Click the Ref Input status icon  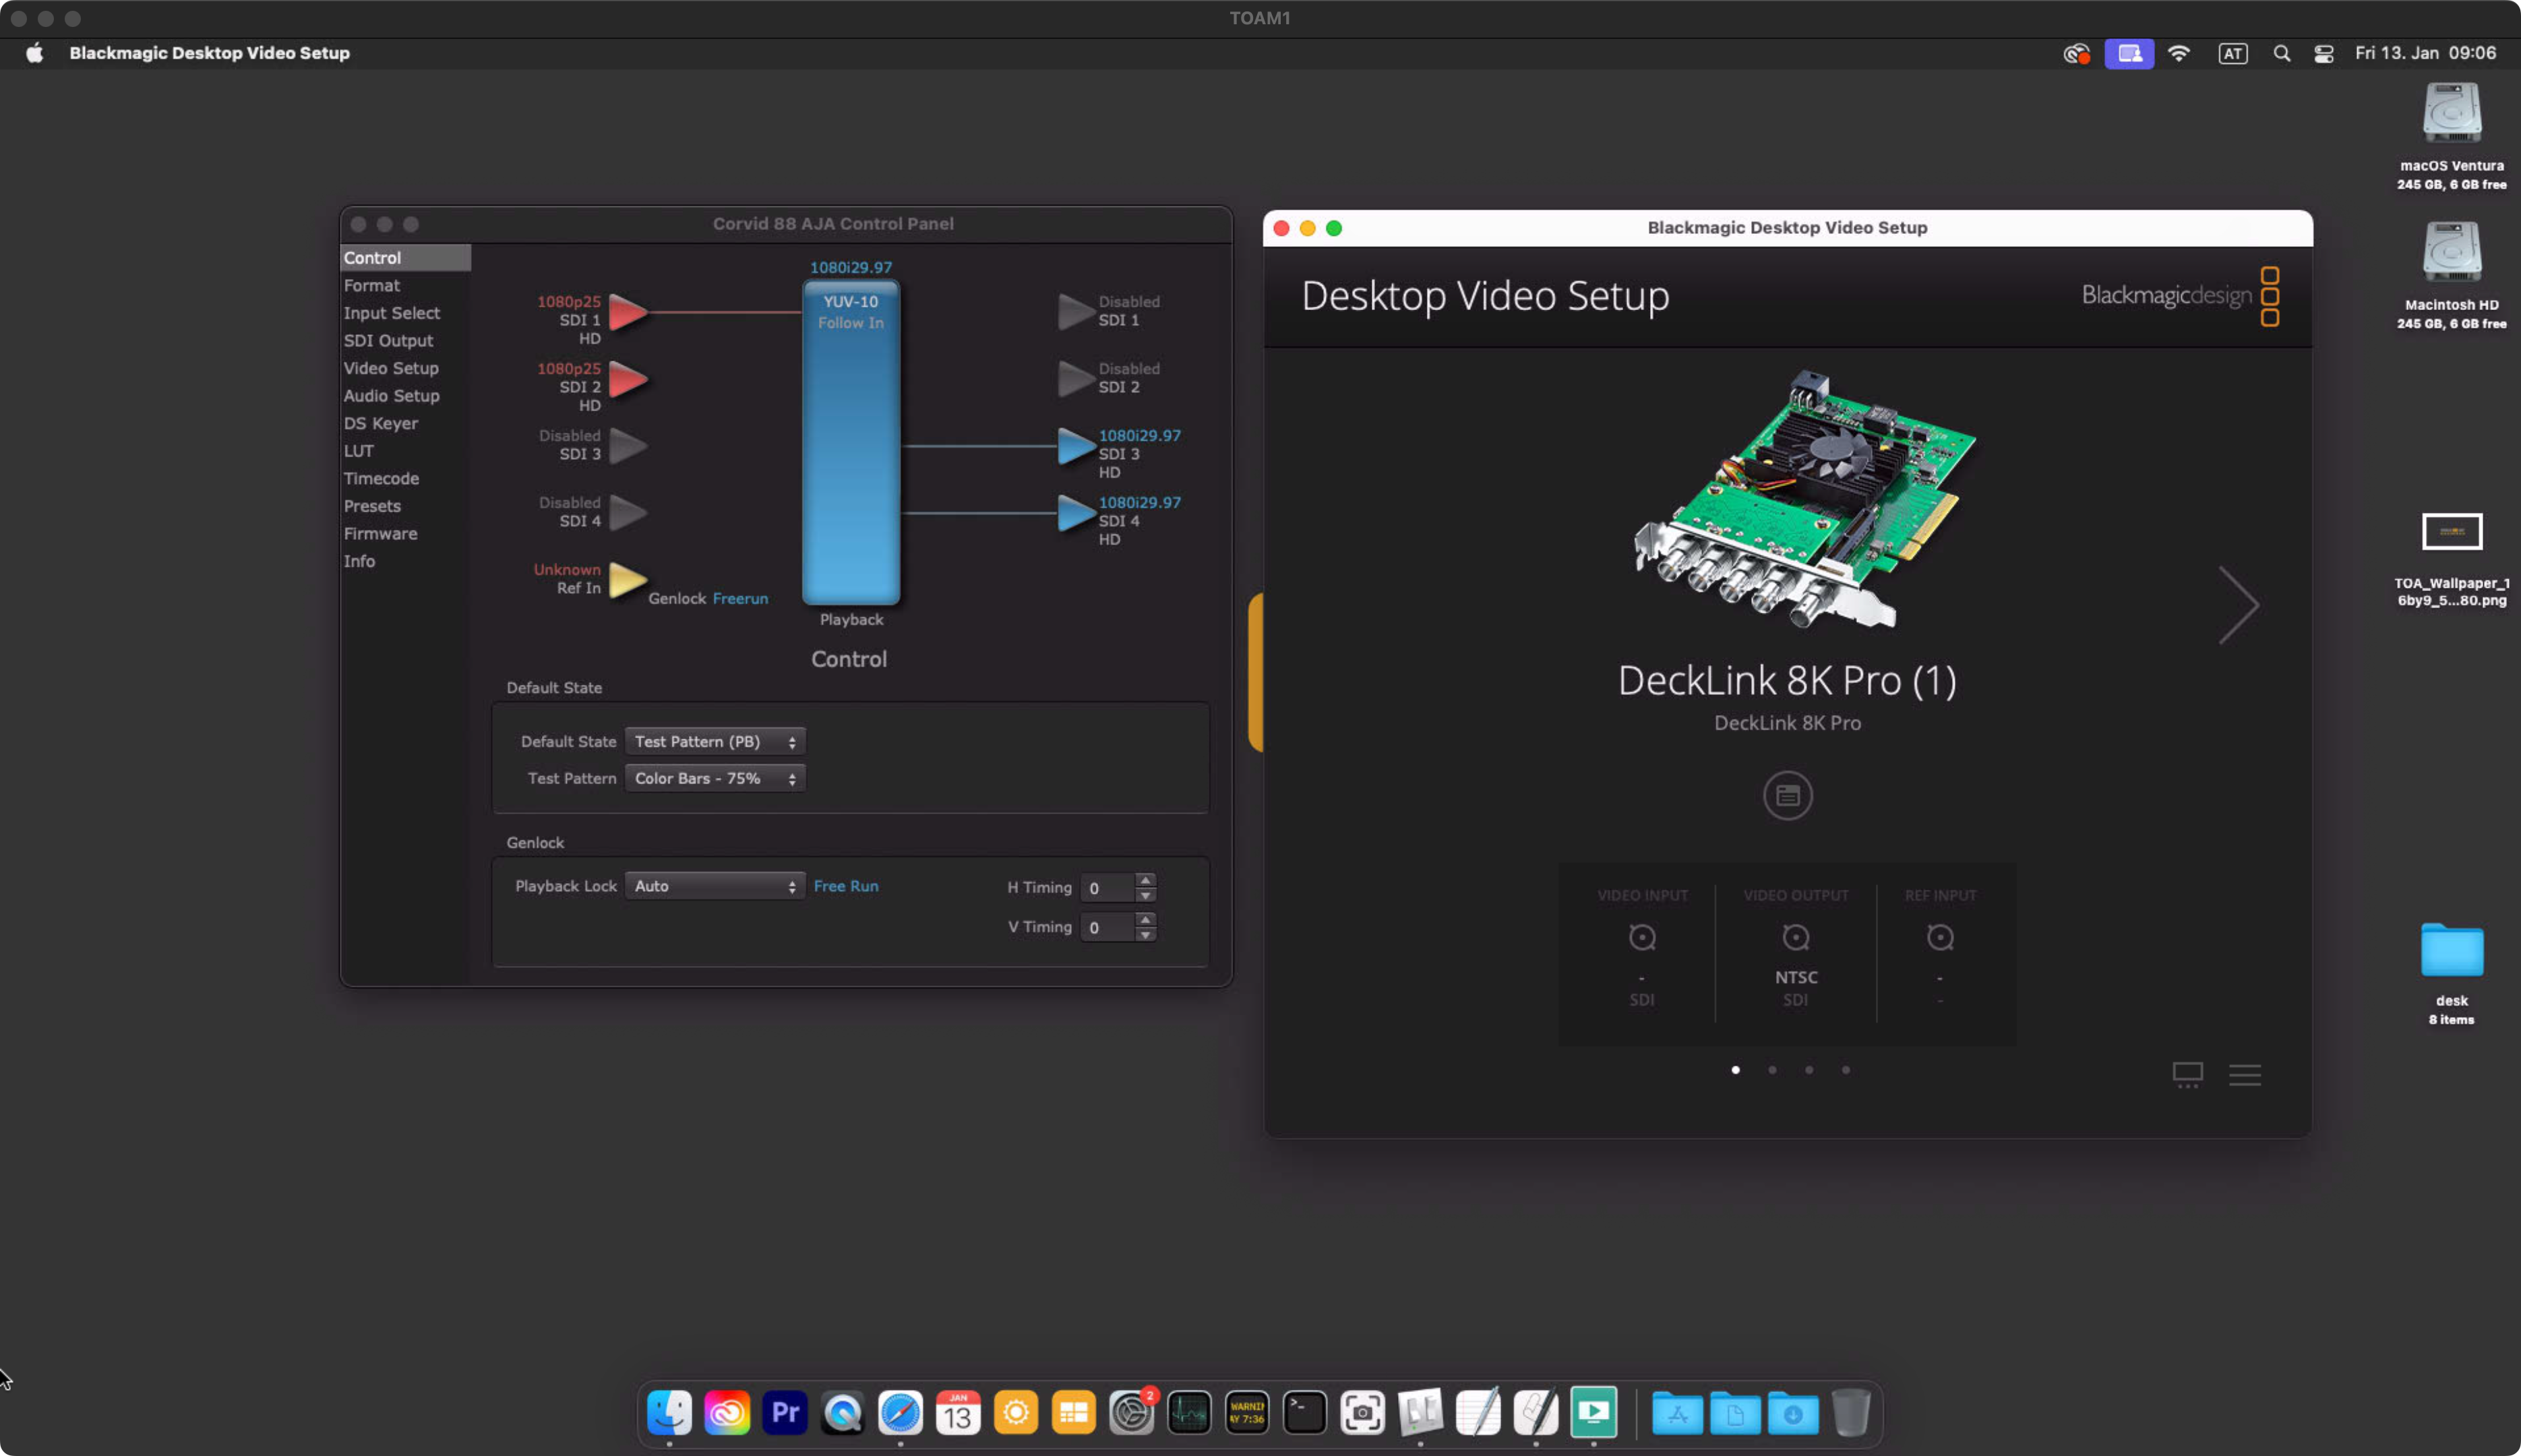[1940, 937]
